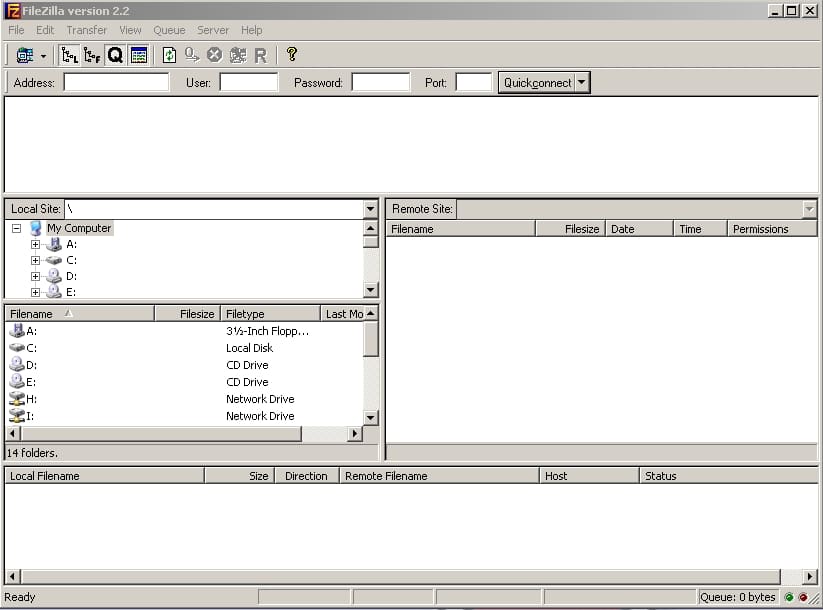Click the Quickconnect button
823x610 pixels.
538,82
